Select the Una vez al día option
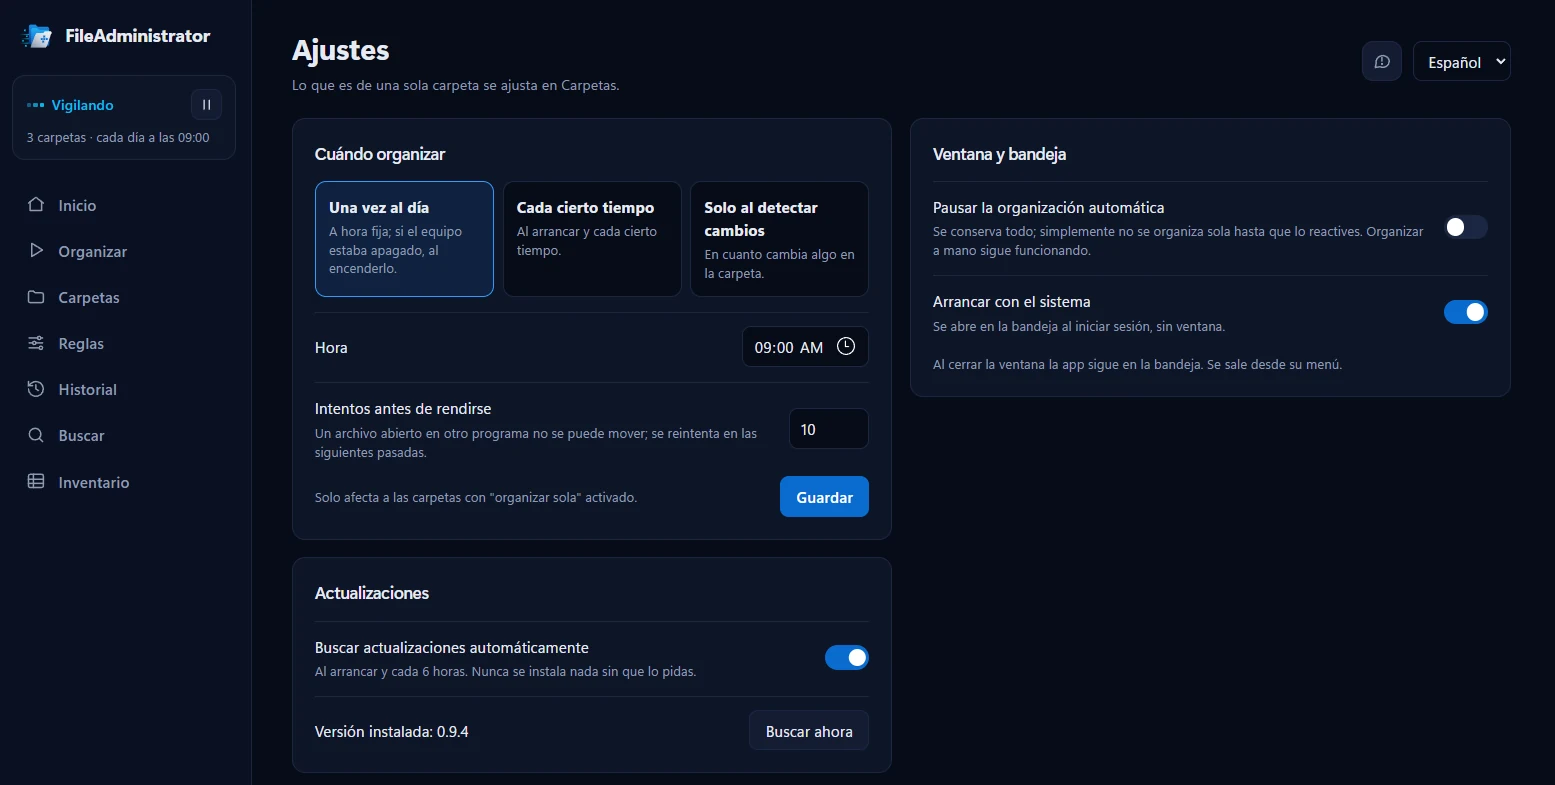Image resolution: width=1555 pixels, height=785 pixels. coord(404,239)
